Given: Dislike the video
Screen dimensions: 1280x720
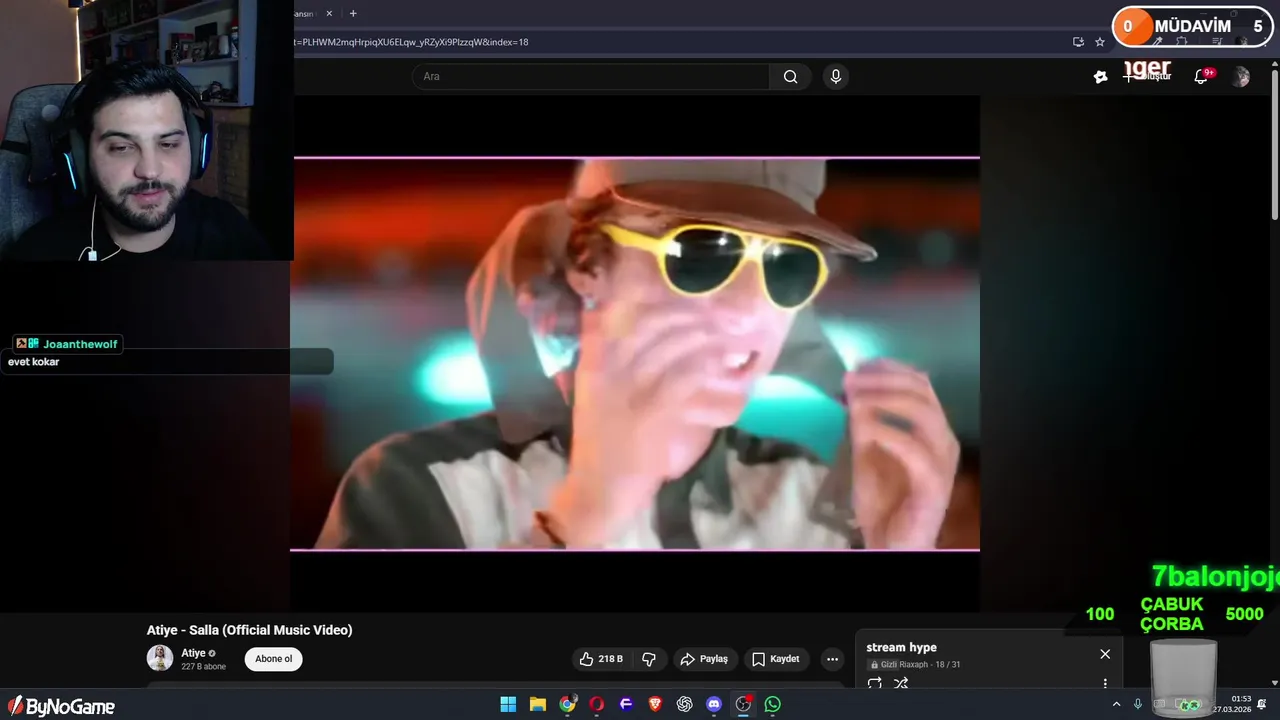Looking at the screenshot, I should point(649,659).
